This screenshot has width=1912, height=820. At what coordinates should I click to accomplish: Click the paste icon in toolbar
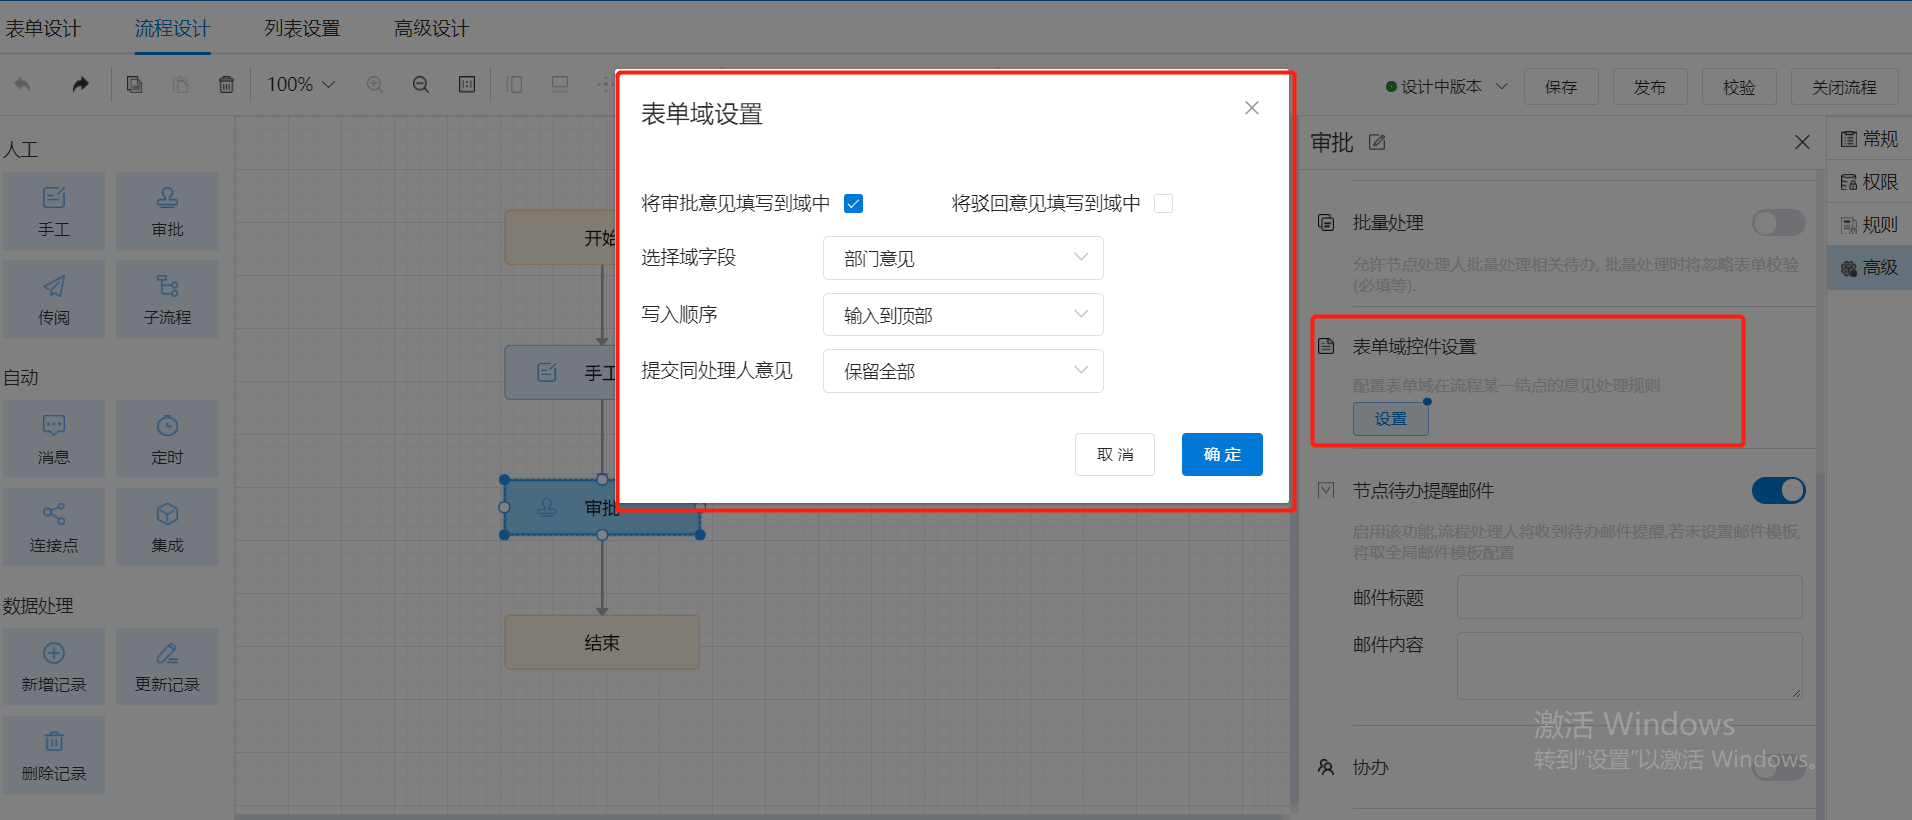[x=180, y=85]
